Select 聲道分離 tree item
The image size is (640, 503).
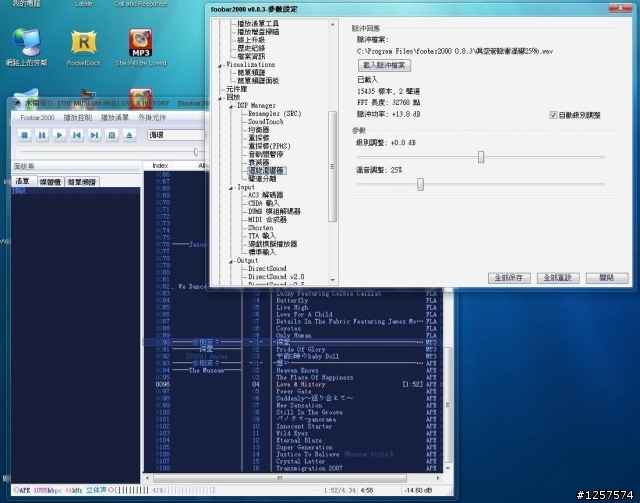click(262, 179)
